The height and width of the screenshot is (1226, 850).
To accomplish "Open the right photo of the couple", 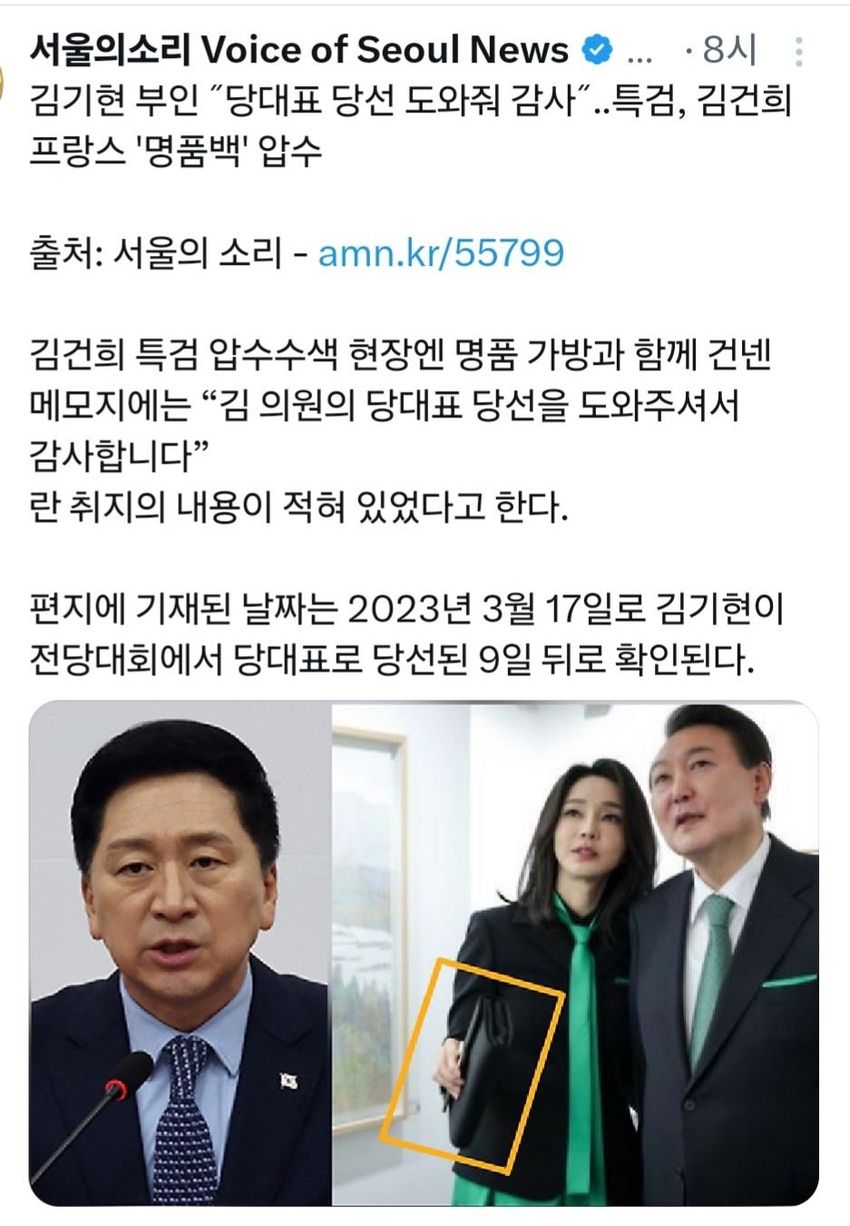I will click(x=576, y=954).
